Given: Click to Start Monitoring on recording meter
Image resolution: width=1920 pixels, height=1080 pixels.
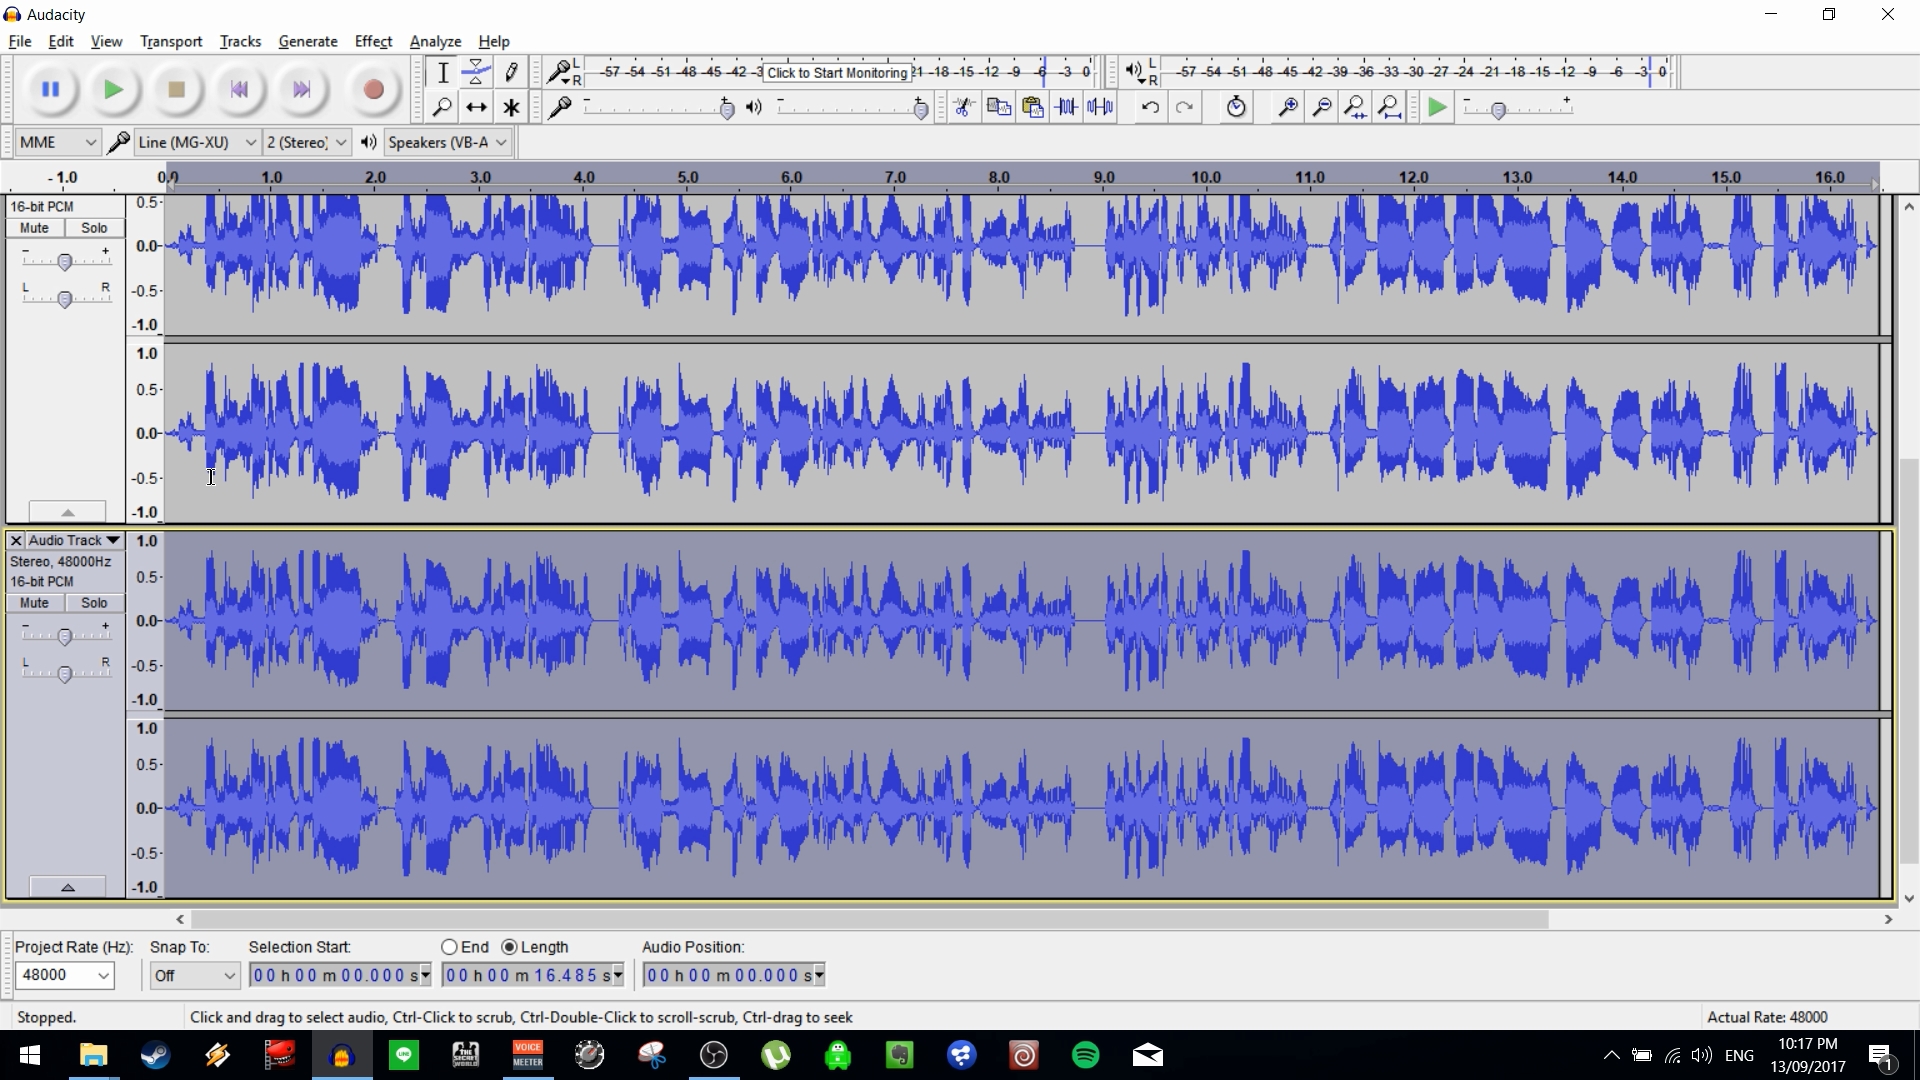Looking at the screenshot, I should (x=837, y=72).
